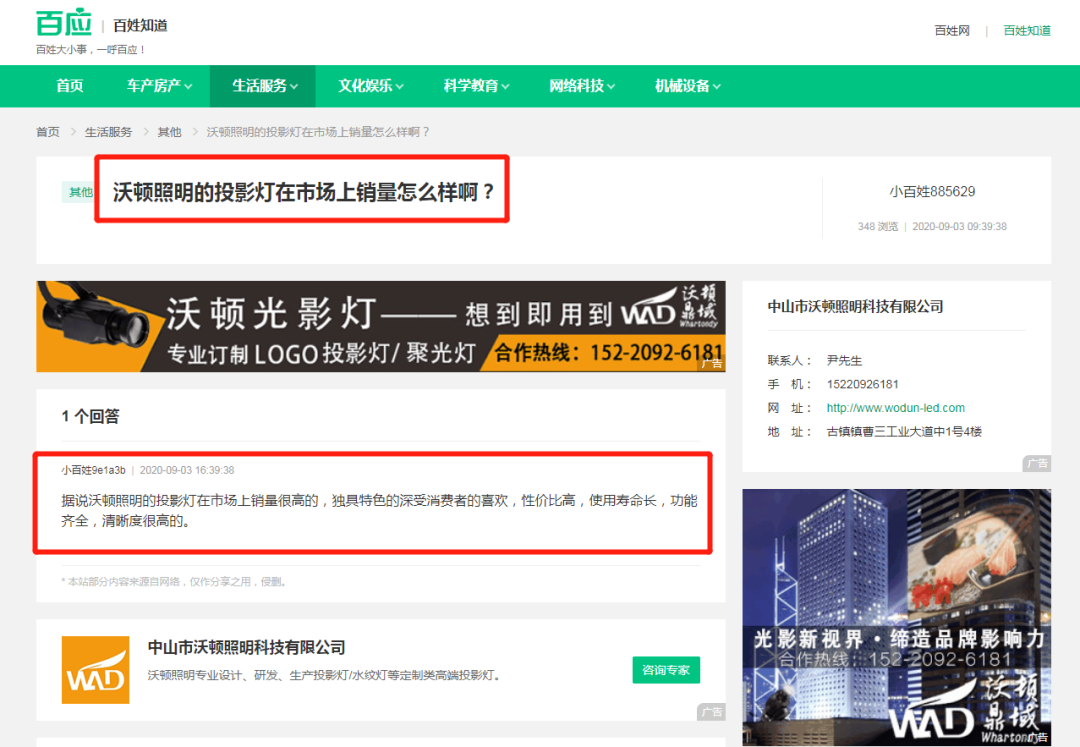Image resolution: width=1080 pixels, height=747 pixels.
Task: Click the 1 个回答 heading
Action: [90, 416]
